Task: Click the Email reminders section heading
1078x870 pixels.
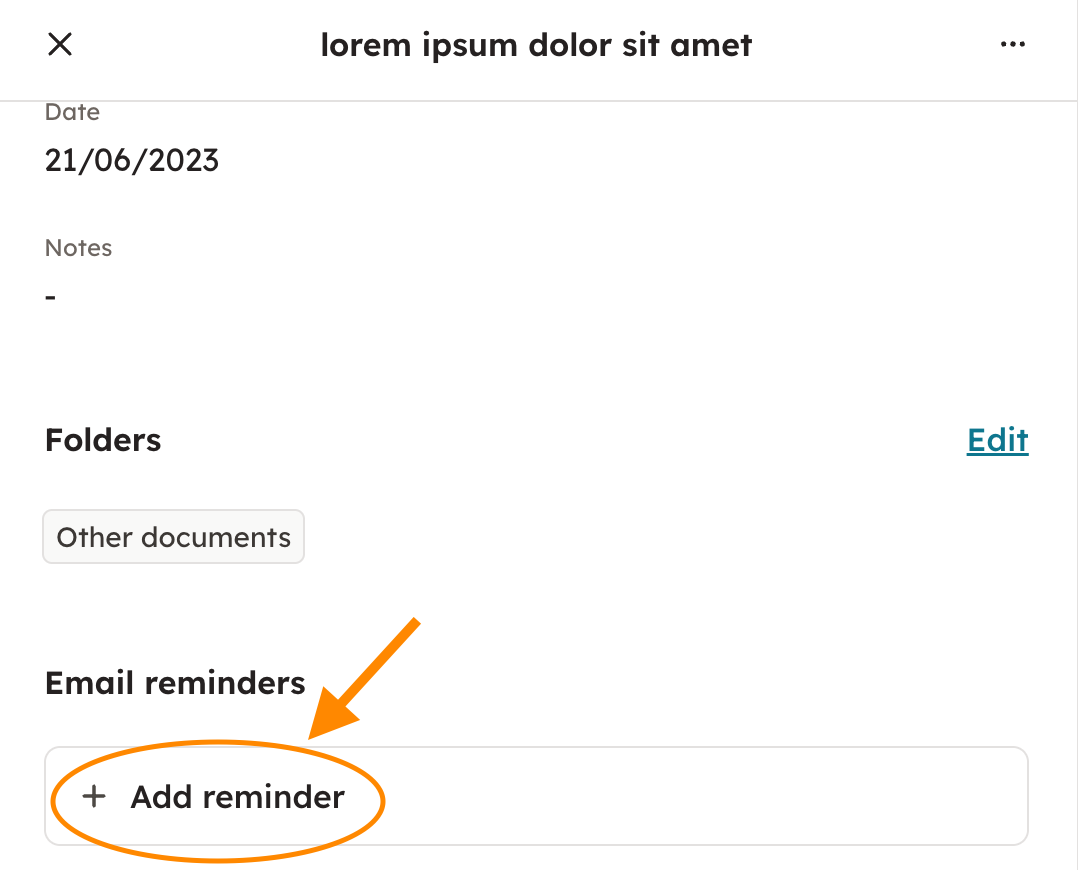Action: pyautogui.click(x=175, y=683)
